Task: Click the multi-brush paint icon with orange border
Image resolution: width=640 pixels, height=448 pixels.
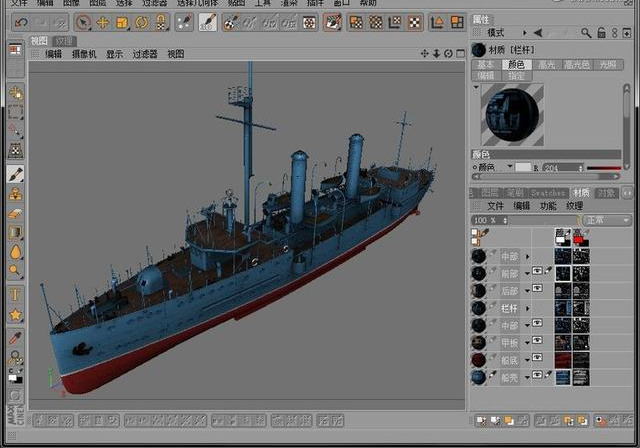Action: (x=333, y=22)
